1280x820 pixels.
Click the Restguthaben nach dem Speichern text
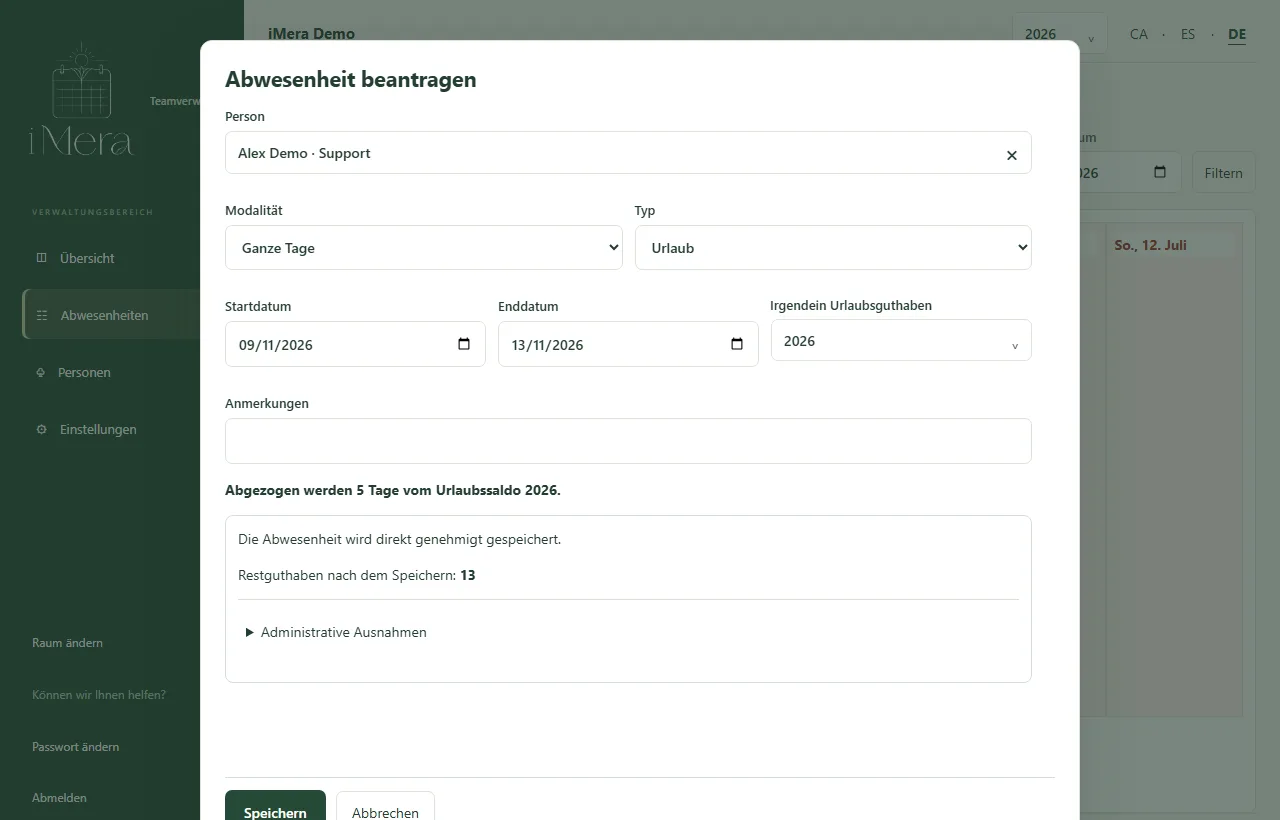tap(356, 575)
